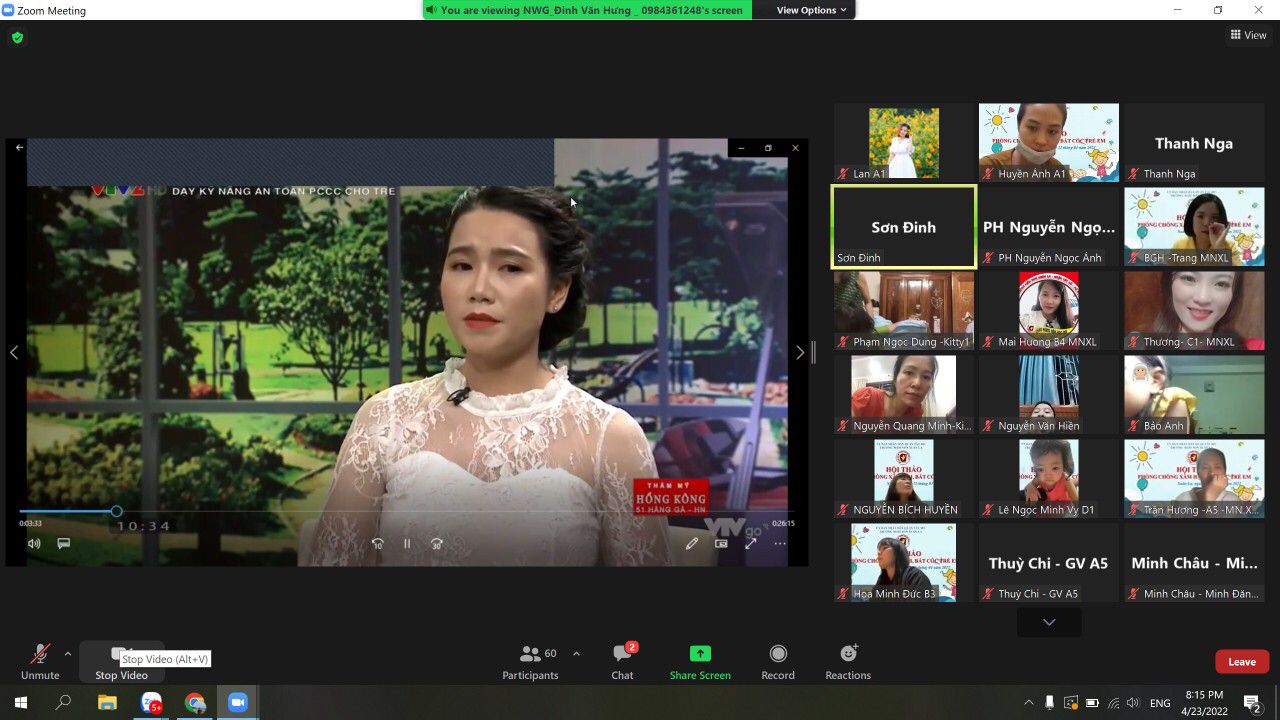Pause the shared video playback
Image resolution: width=1280 pixels, height=720 pixels.
pos(407,544)
